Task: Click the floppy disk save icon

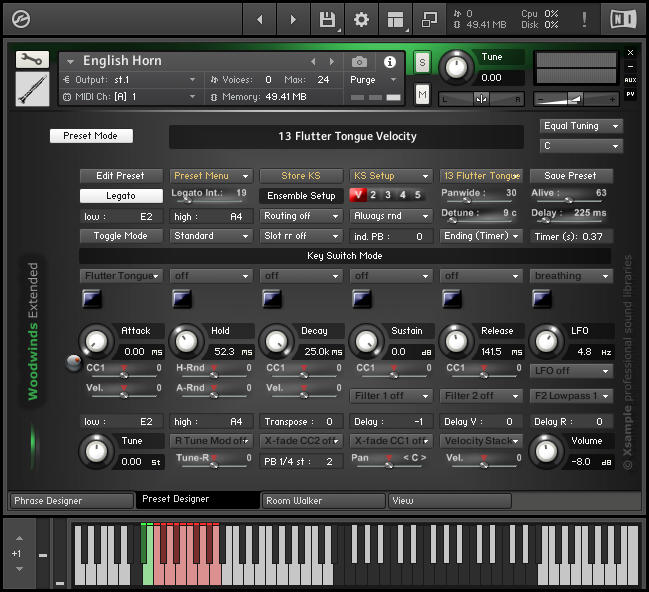Action: point(327,19)
